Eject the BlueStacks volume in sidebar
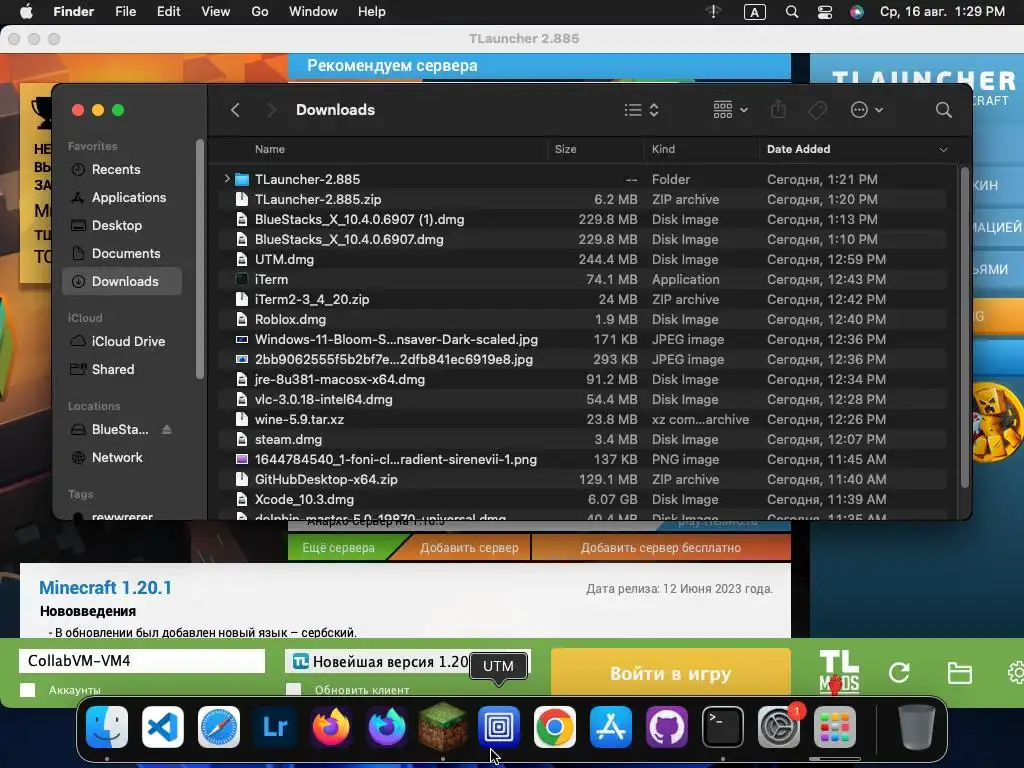 pyautogui.click(x=167, y=429)
